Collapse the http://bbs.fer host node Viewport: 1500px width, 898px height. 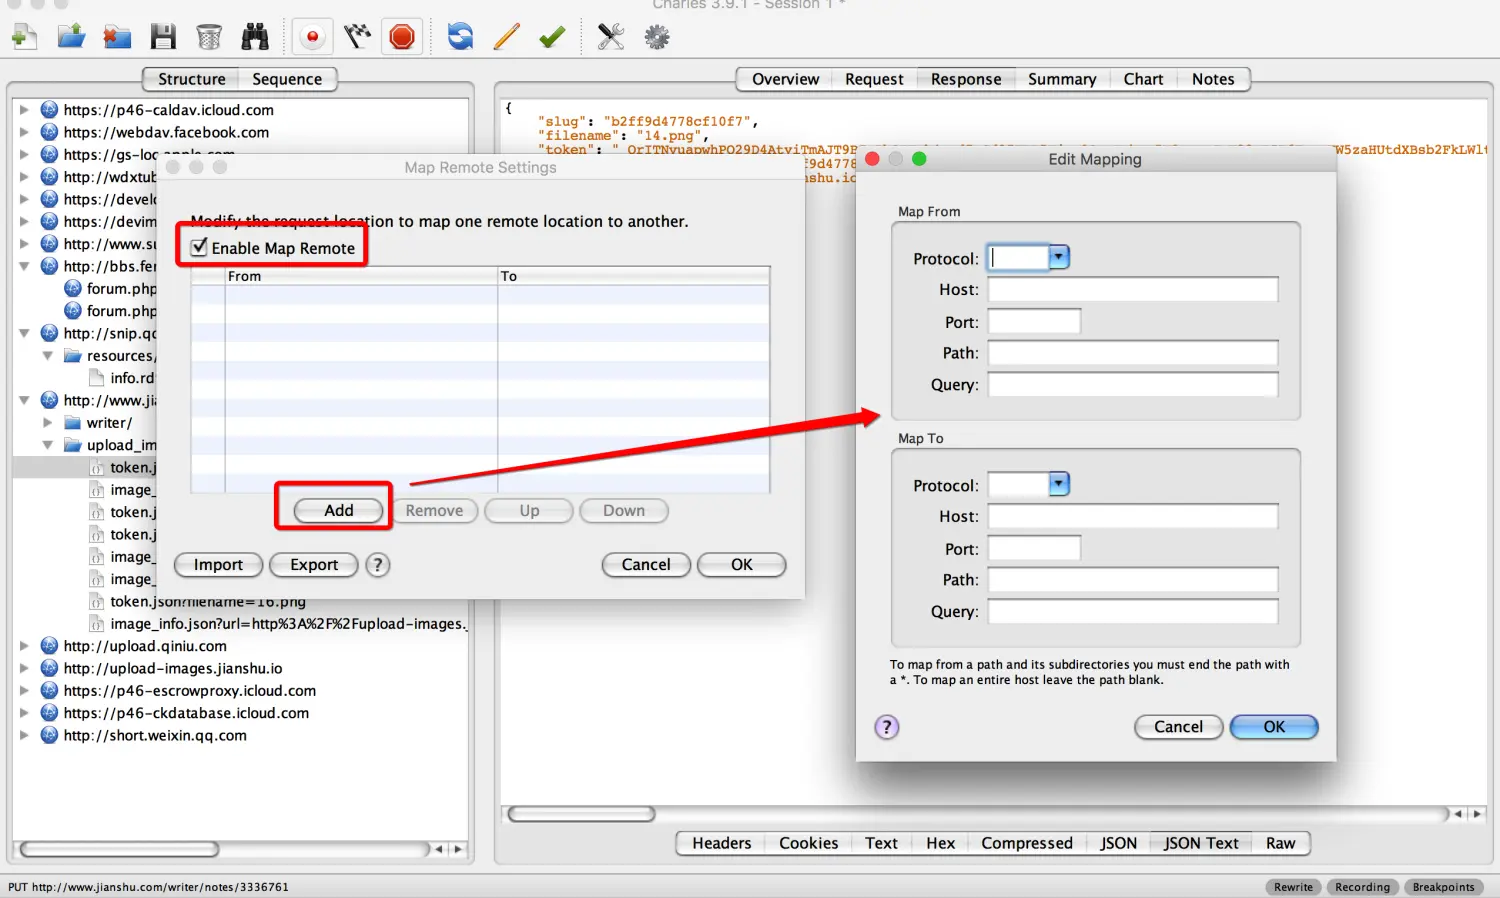[x=24, y=266]
